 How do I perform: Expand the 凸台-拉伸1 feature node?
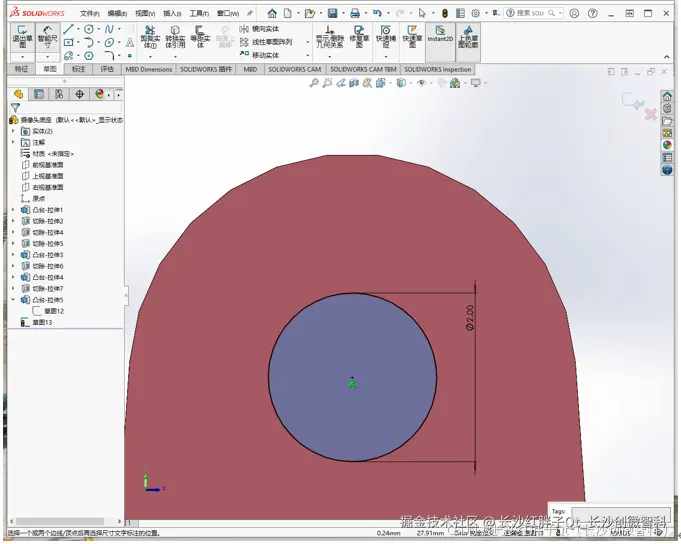point(13,210)
